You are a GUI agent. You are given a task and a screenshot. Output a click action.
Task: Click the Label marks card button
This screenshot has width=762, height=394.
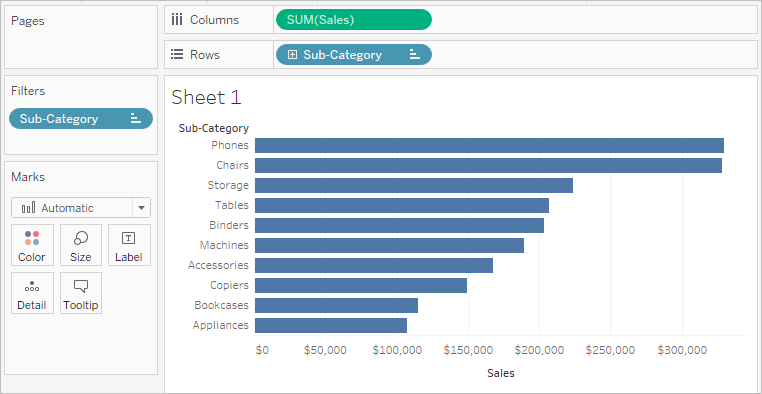pos(129,245)
